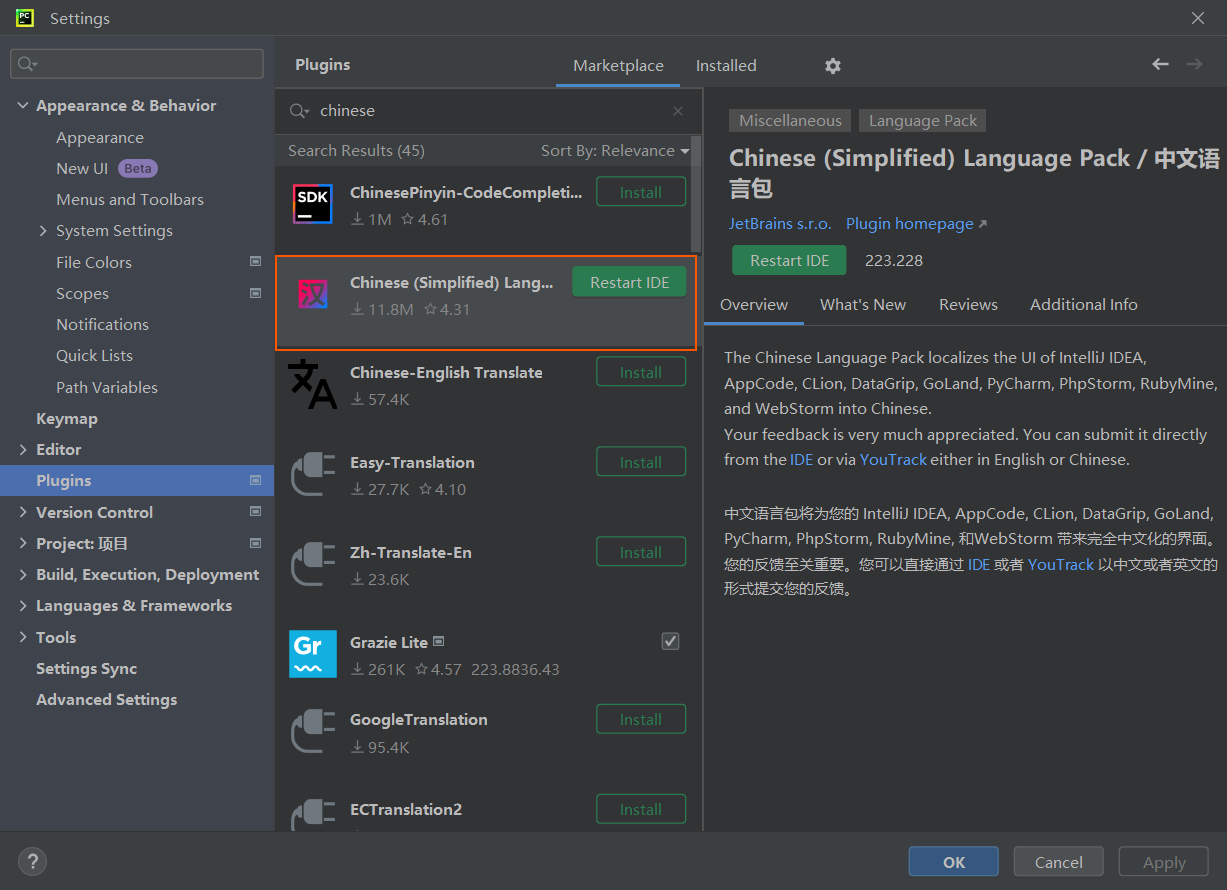Image resolution: width=1227 pixels, height=890 pixels.
Task: Expand the Tools section
Action: click(x=23, y=637)
